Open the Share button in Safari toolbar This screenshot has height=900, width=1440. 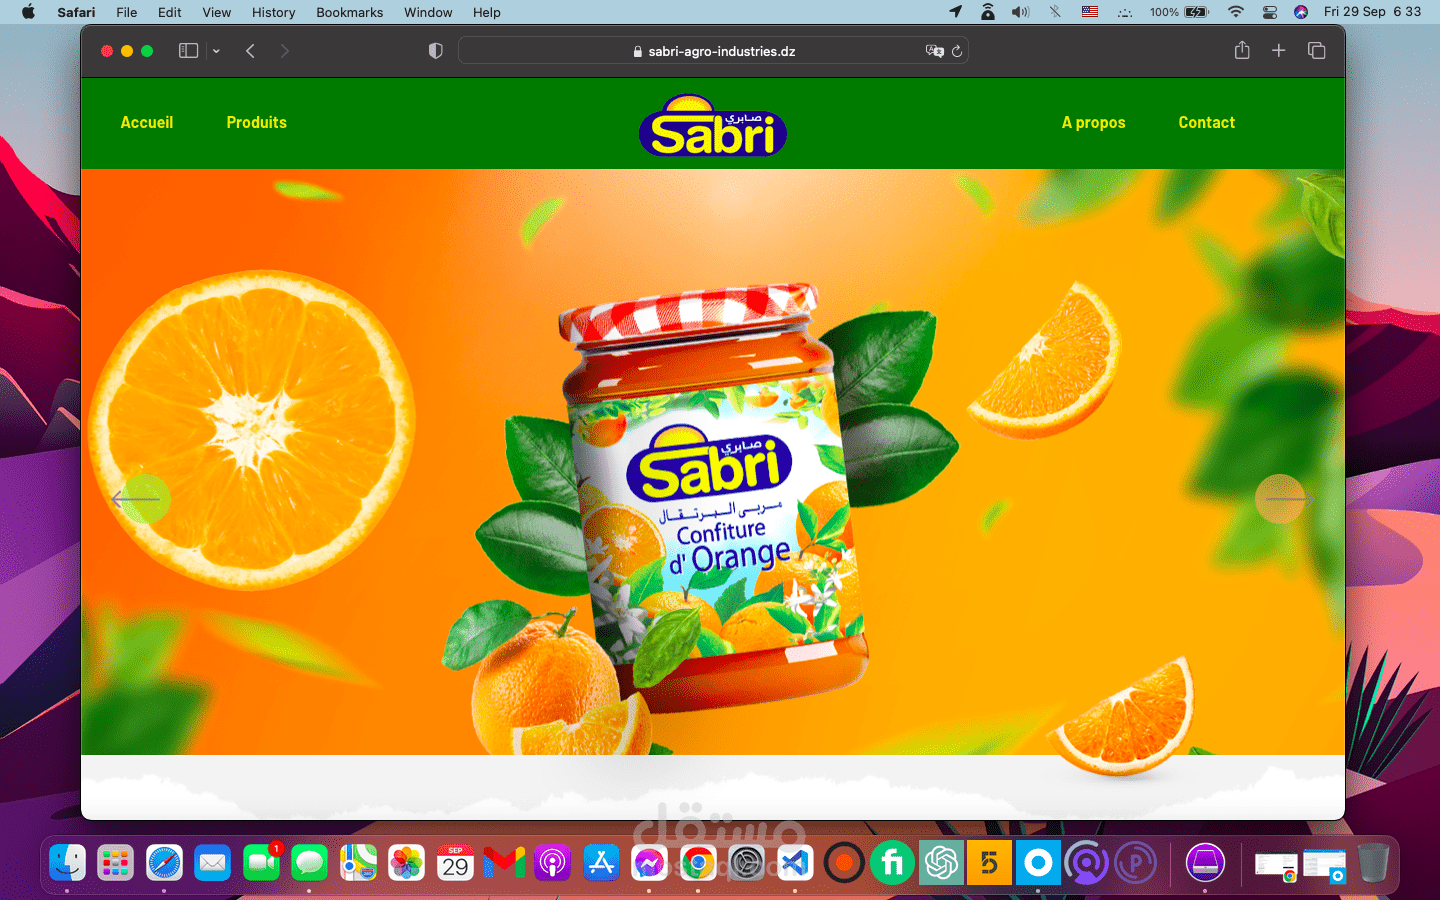pyautogui.click(x=1242, y=50)
